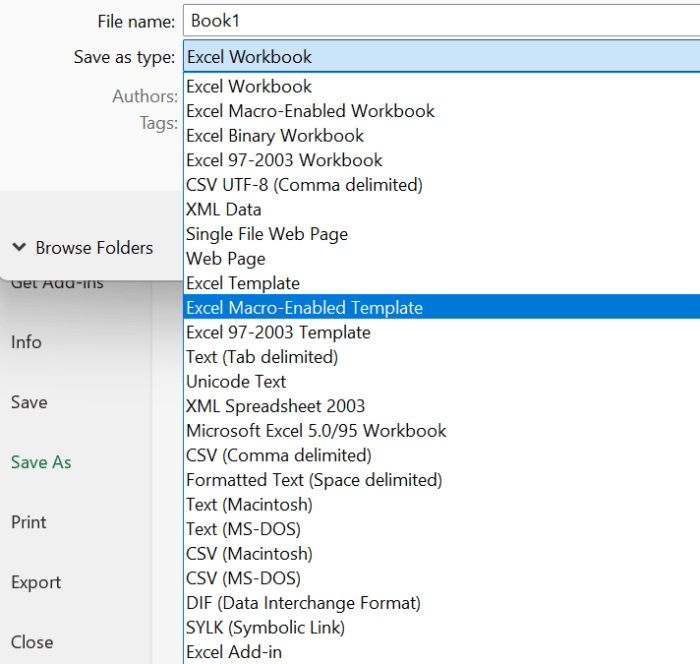Go to Print in backstage menu

(x=29, y=522)
